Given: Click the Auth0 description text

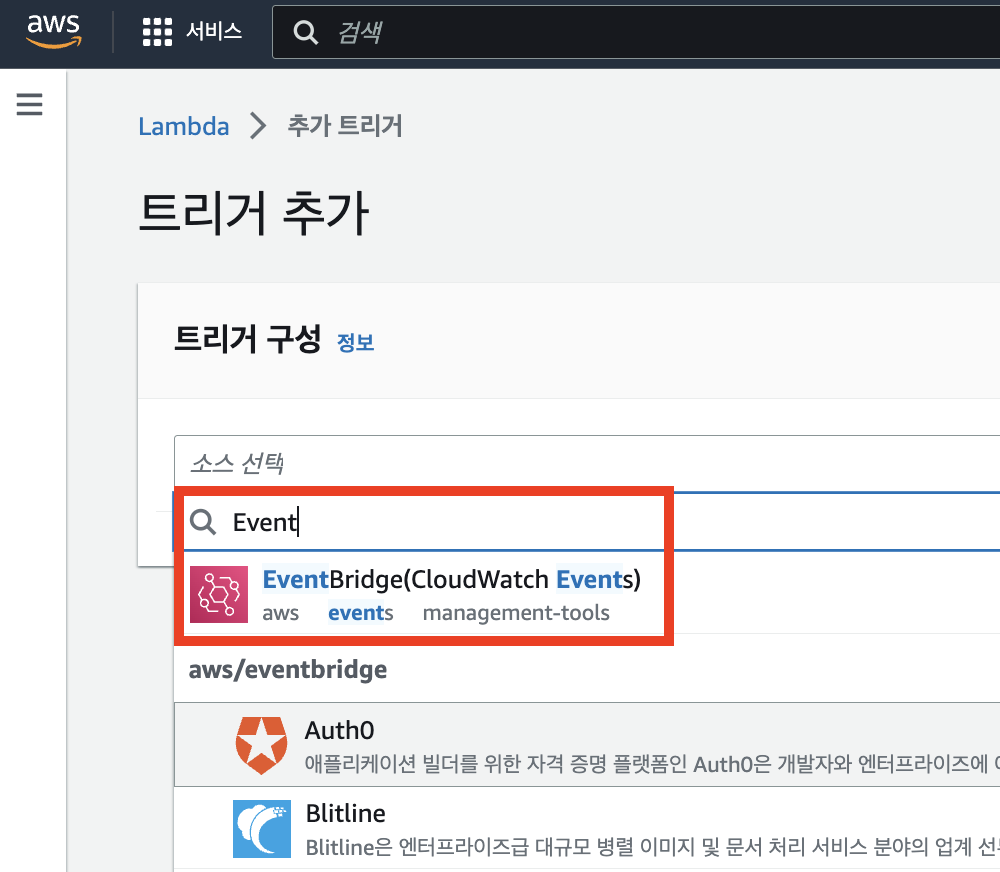Looking at the screenshot, I should (652, 764).
